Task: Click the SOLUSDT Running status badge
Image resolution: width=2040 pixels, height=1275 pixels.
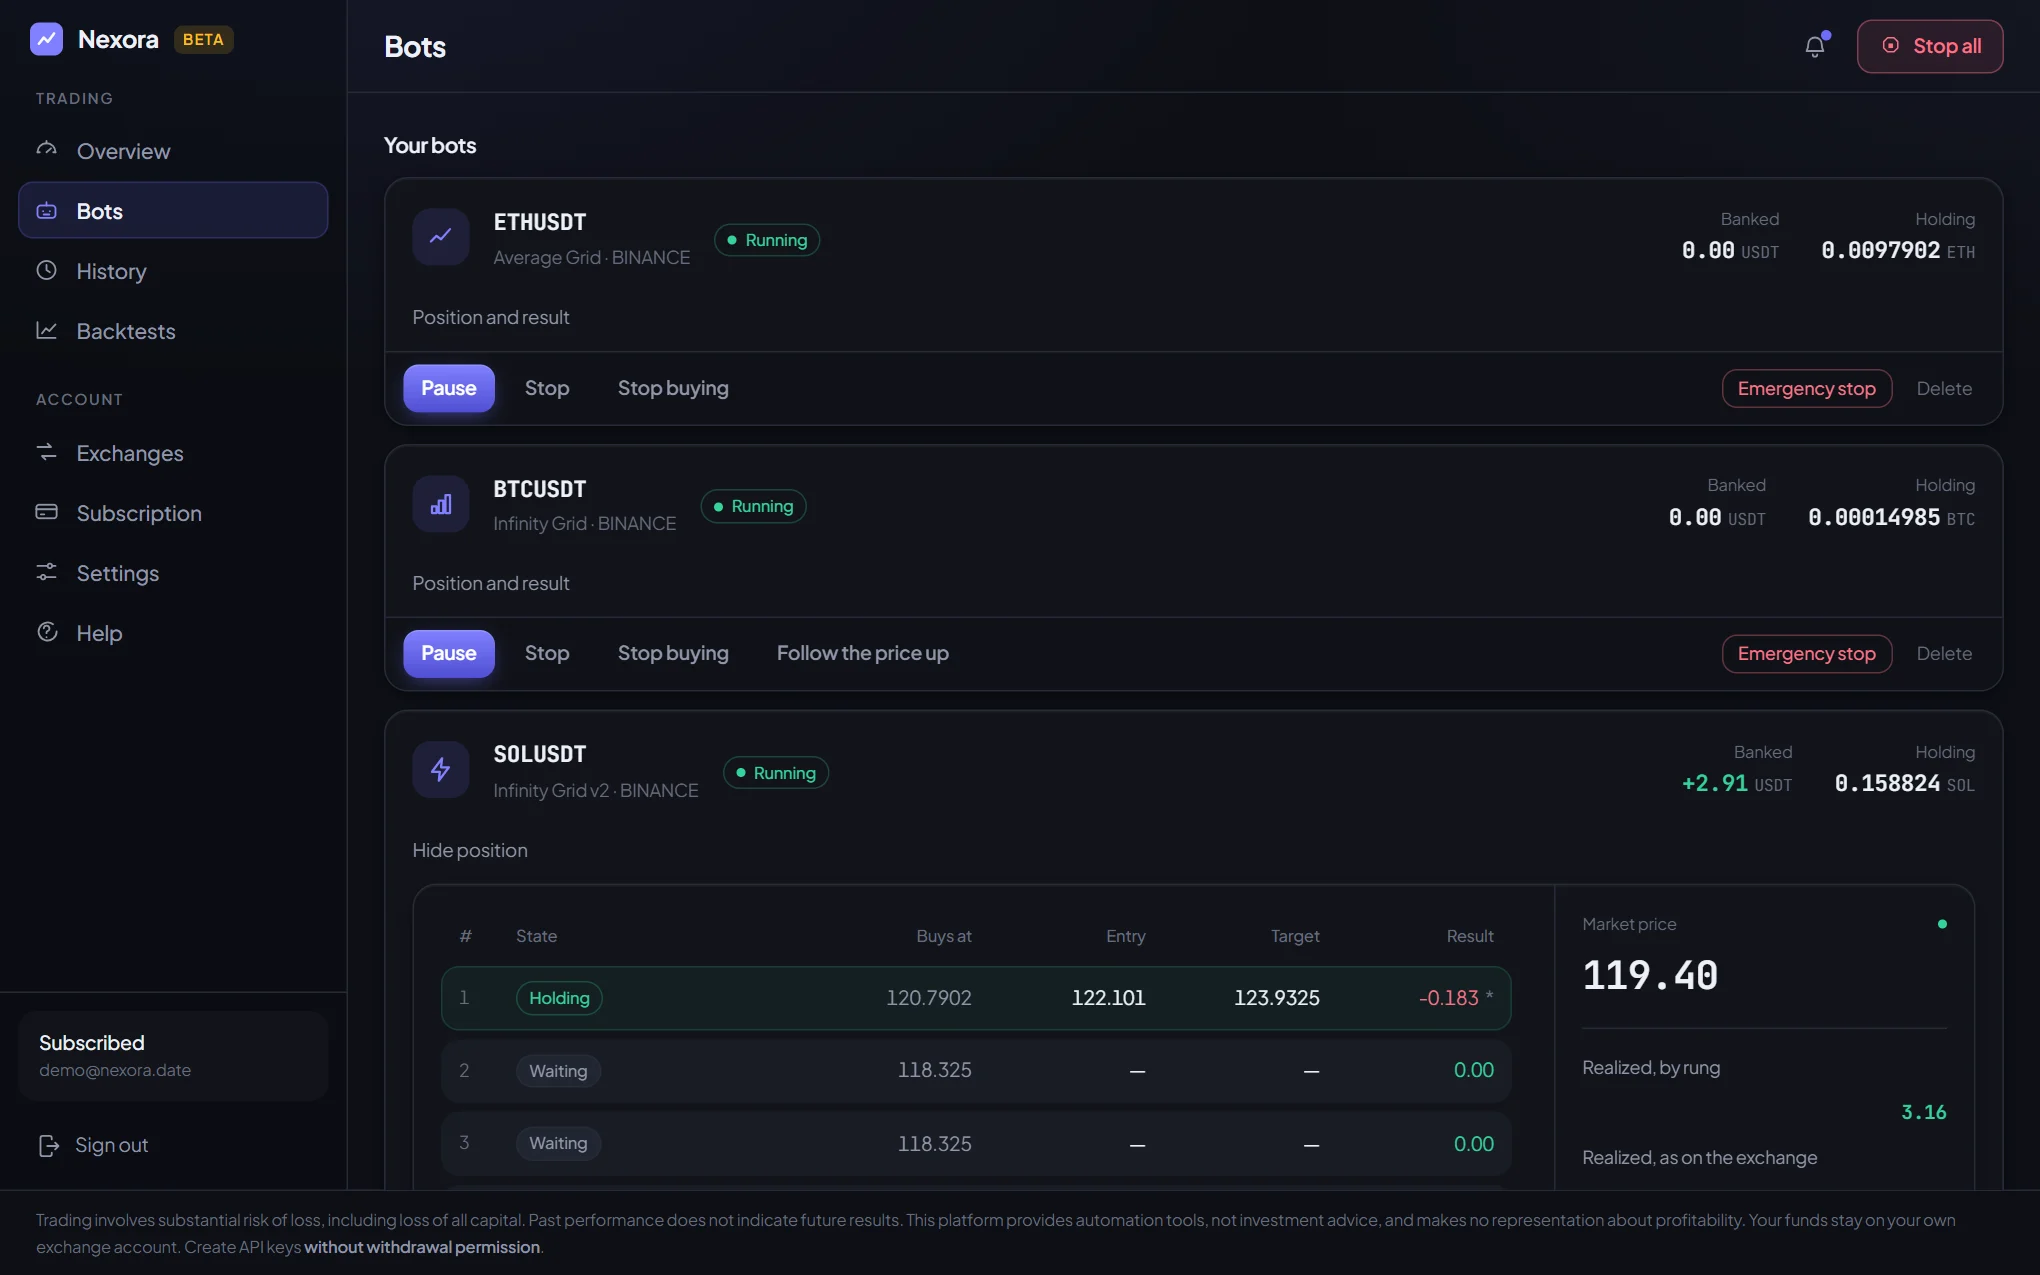Action: point(776,773)
